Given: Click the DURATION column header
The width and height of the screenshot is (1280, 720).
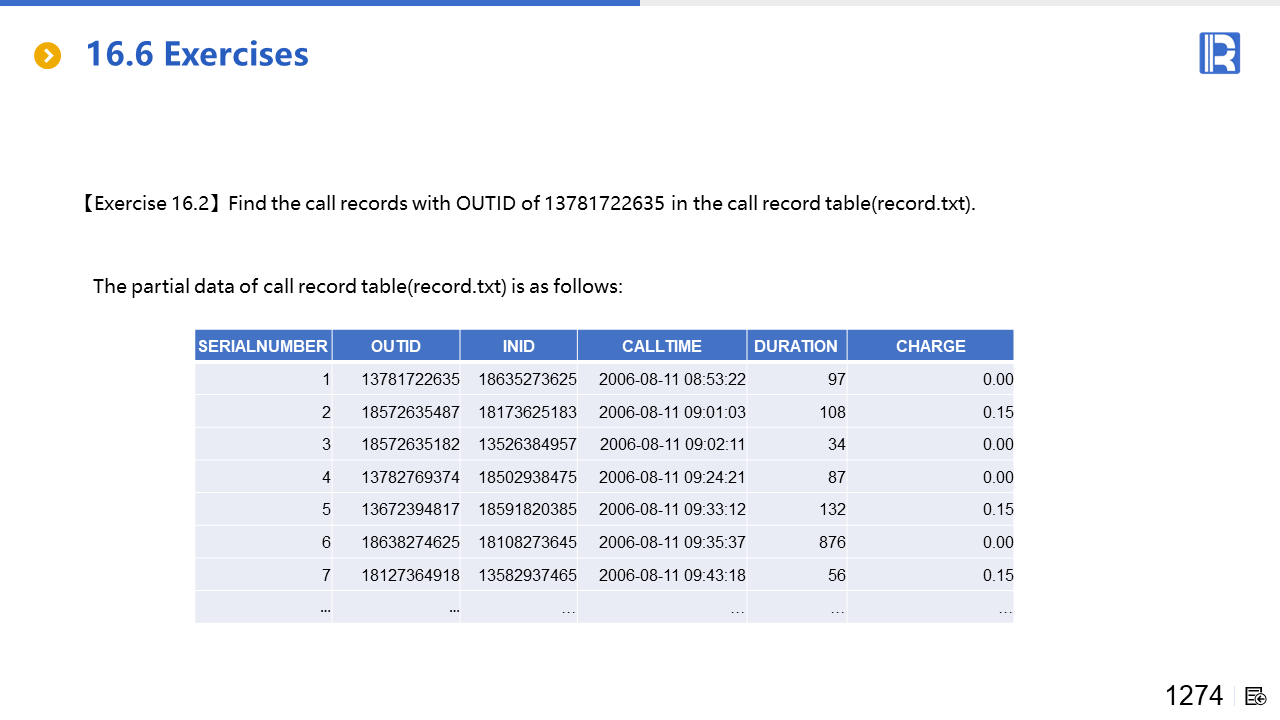Looking at the screenshot, I should click(796, 346).
